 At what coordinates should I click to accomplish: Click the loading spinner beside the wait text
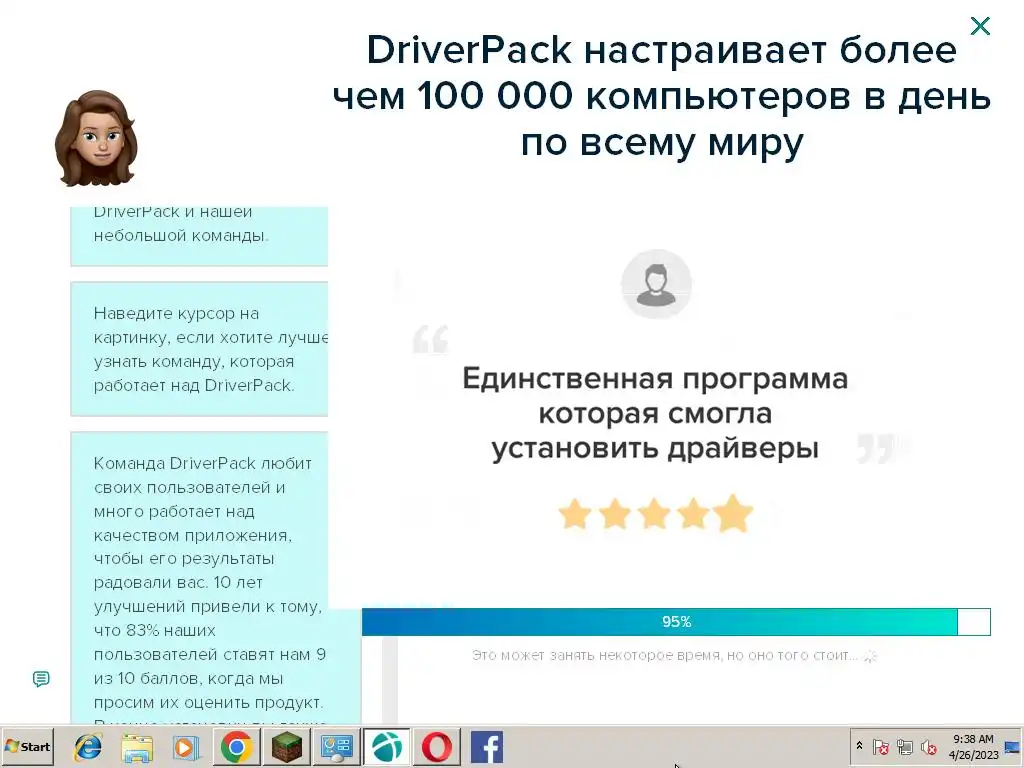point(870,656)
